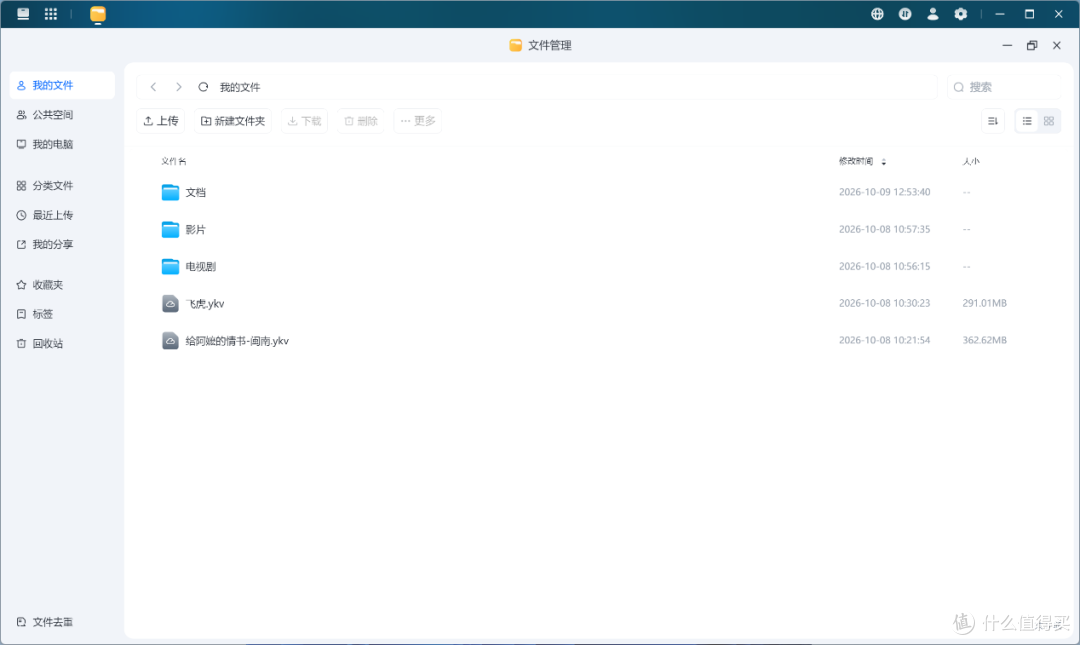Focus the 搜索 search field
Viewport: 1080px width, 645px height.
point(1004,87)
